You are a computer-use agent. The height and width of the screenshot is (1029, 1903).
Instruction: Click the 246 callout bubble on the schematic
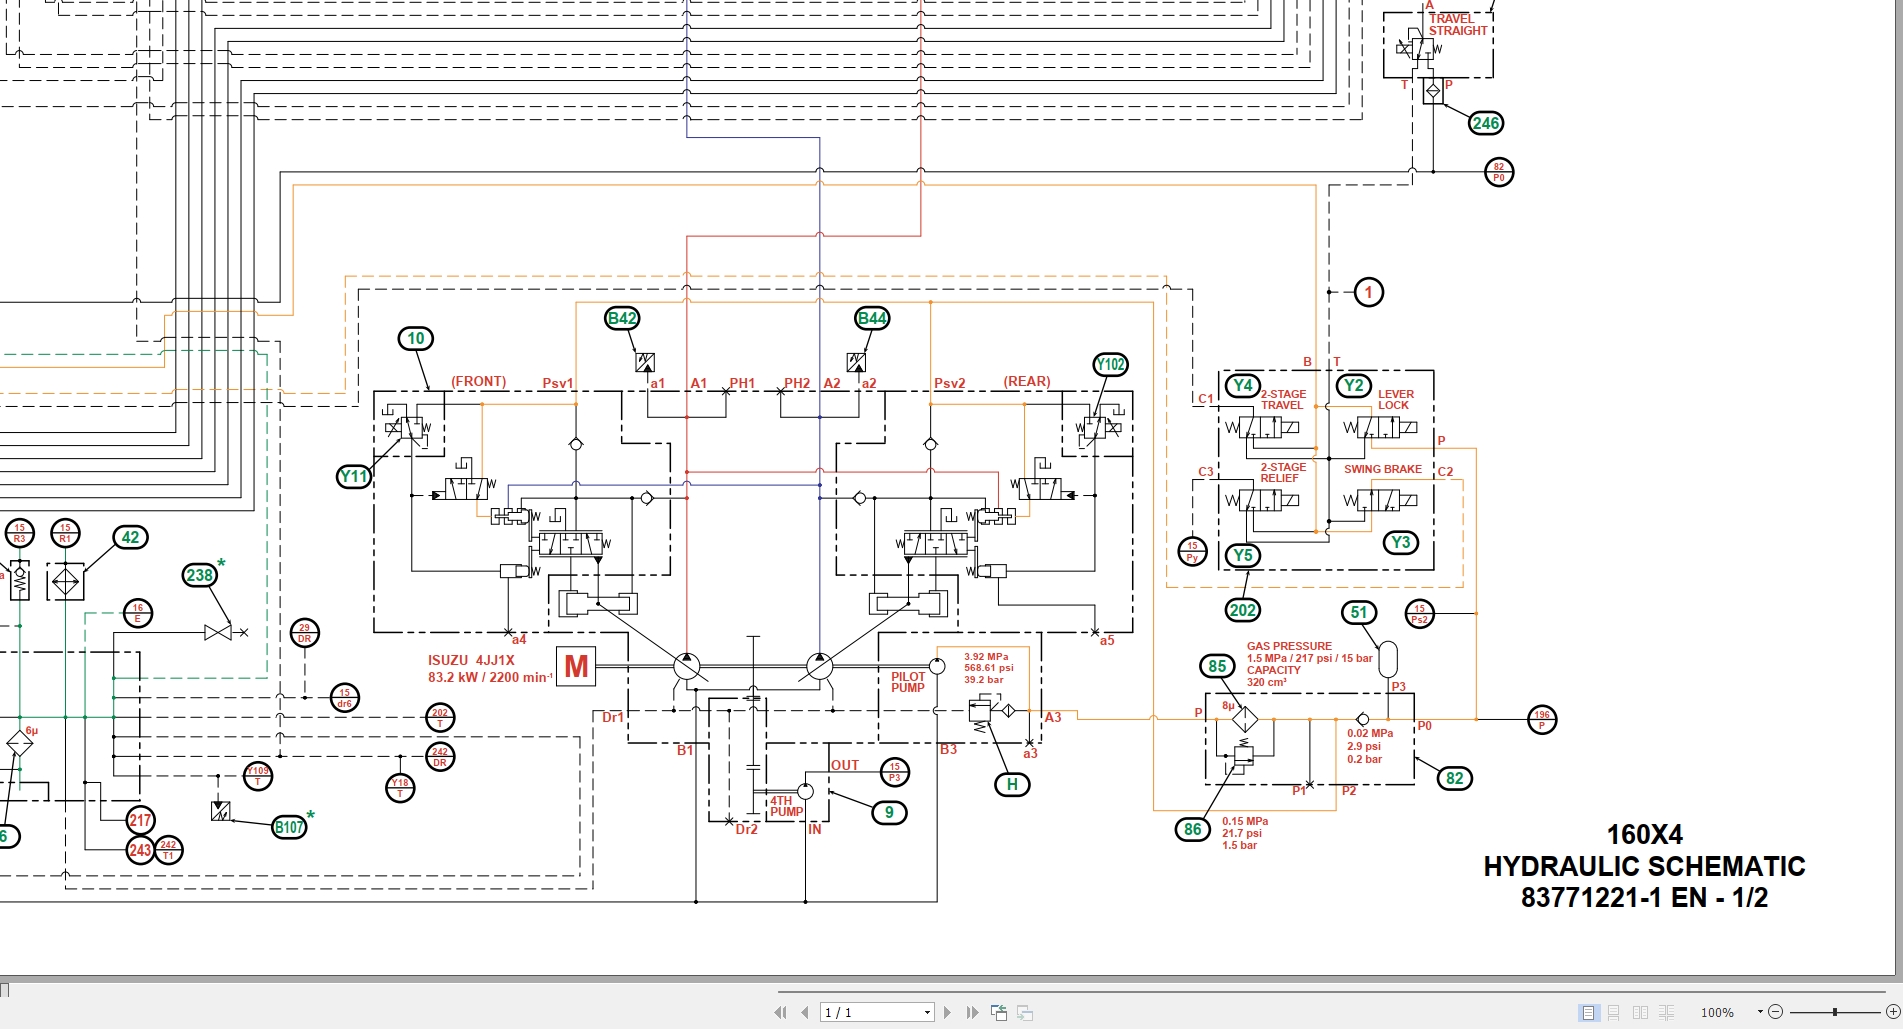click(x=1486, y=123)
